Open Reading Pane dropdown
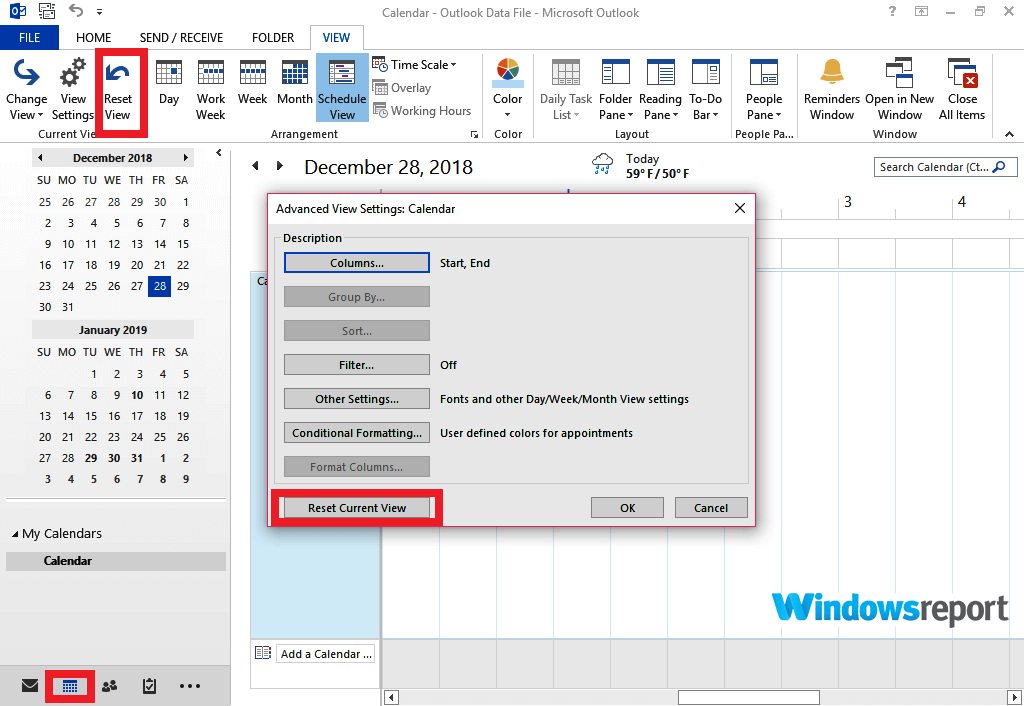 660,89
